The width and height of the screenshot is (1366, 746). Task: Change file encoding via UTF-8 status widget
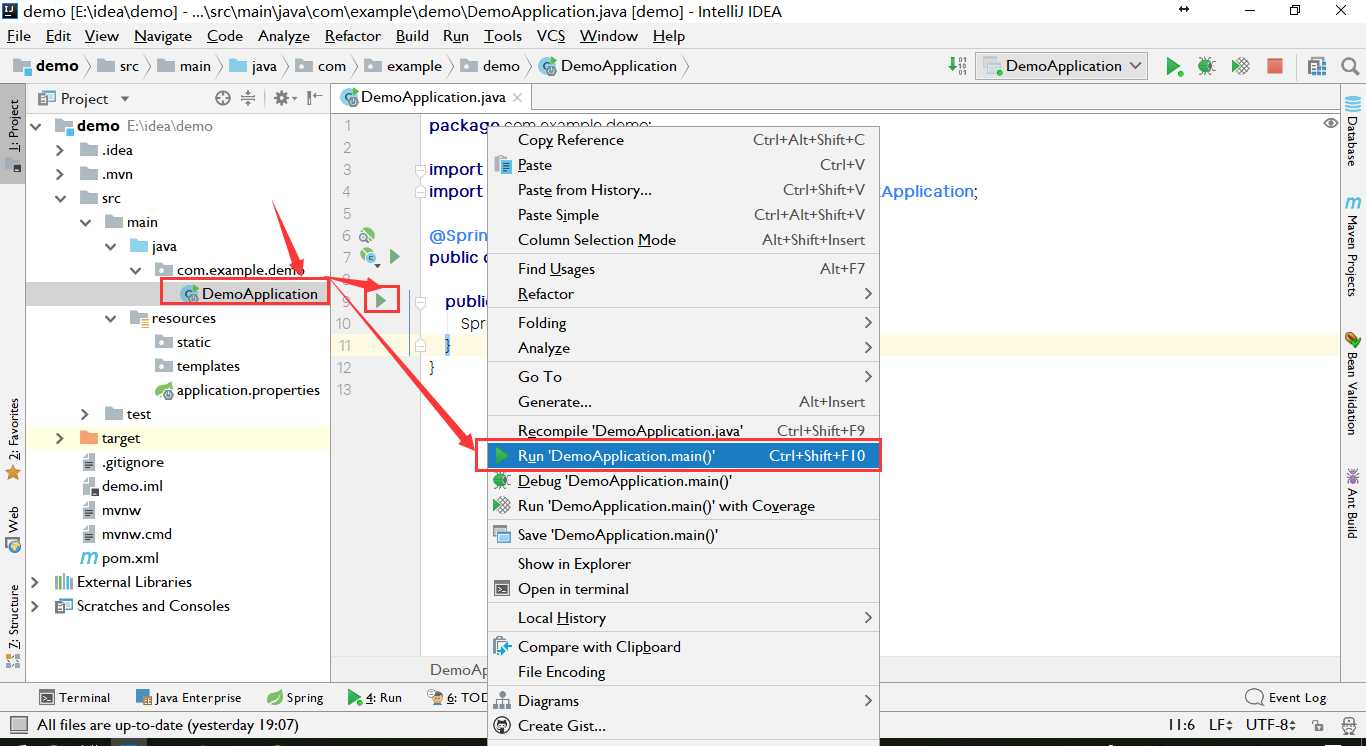pyautogui.click(x=1271, y=725)
